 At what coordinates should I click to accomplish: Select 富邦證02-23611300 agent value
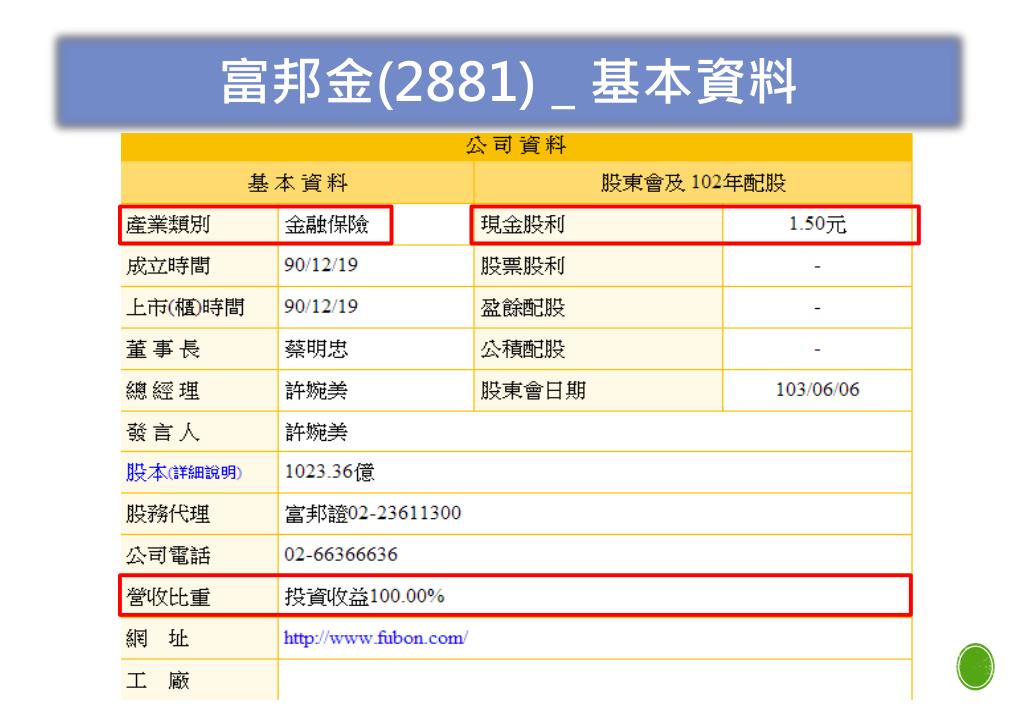click(373, 514)
